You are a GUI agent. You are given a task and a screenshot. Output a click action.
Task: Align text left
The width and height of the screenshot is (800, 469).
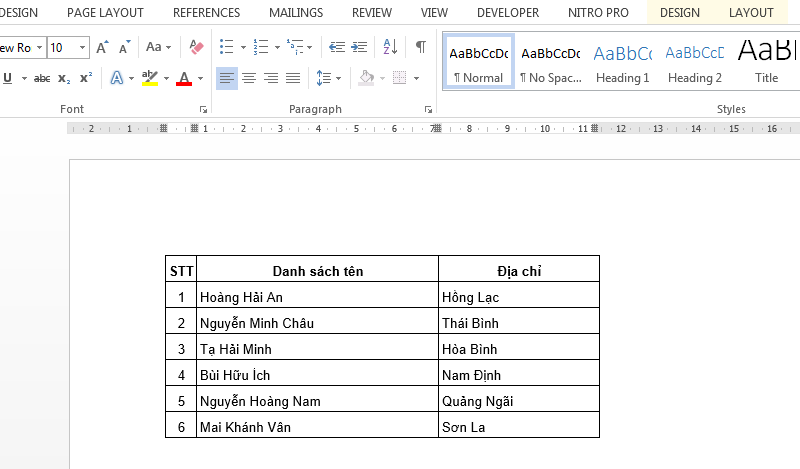[227, 78]
